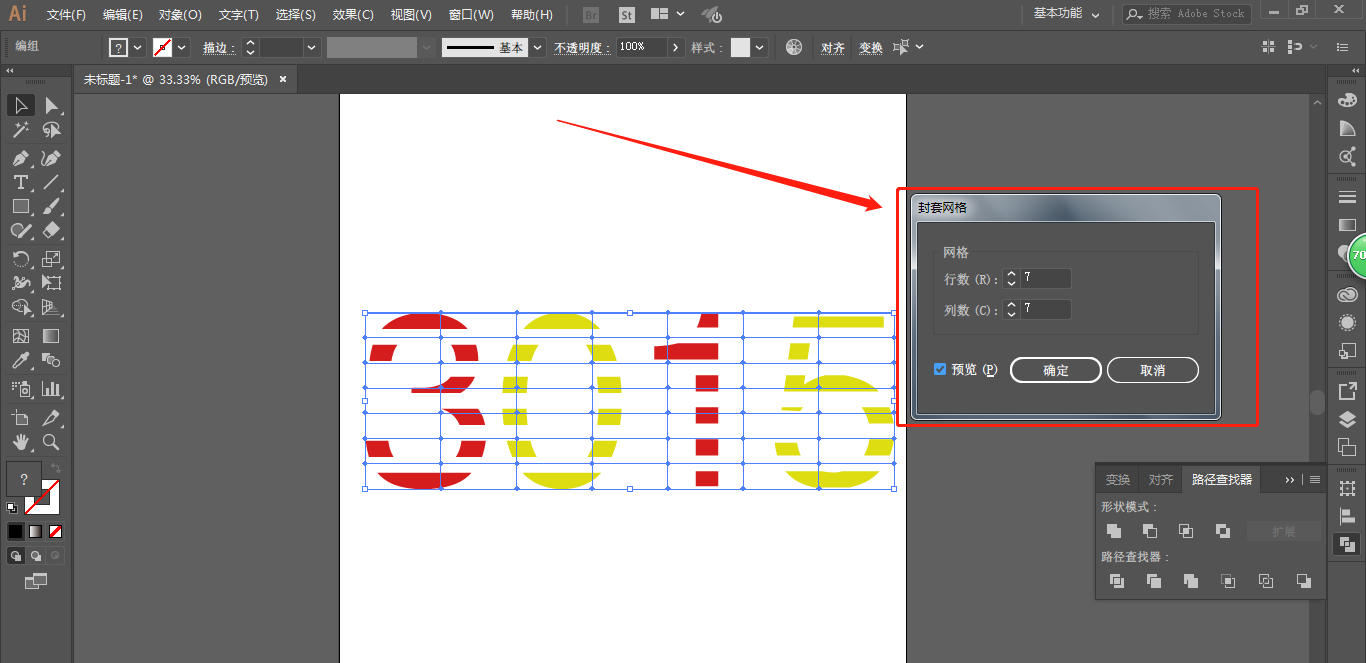Viewport: 1366px width, 663px height.
Task: Select the Zoom tool
Action: coord(52,442)
